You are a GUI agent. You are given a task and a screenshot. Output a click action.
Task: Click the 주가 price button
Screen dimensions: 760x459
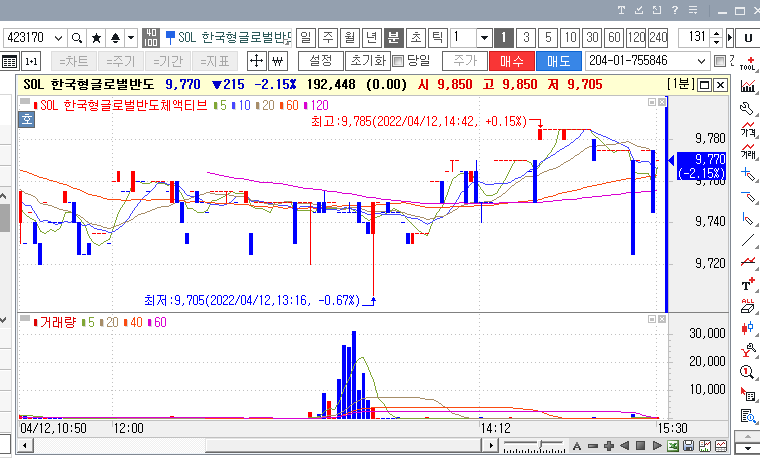[465, 61]
